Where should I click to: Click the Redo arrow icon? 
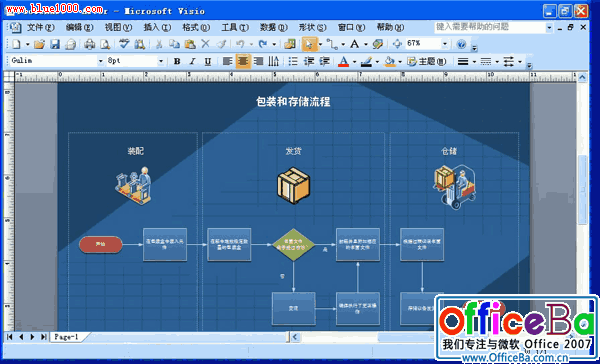click(x=262, y=44)
